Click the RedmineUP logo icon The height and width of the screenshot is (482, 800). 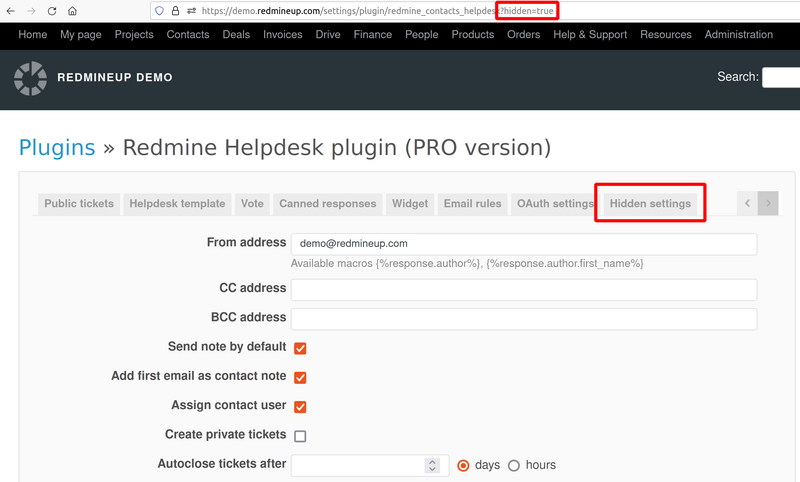pos(30,78)
